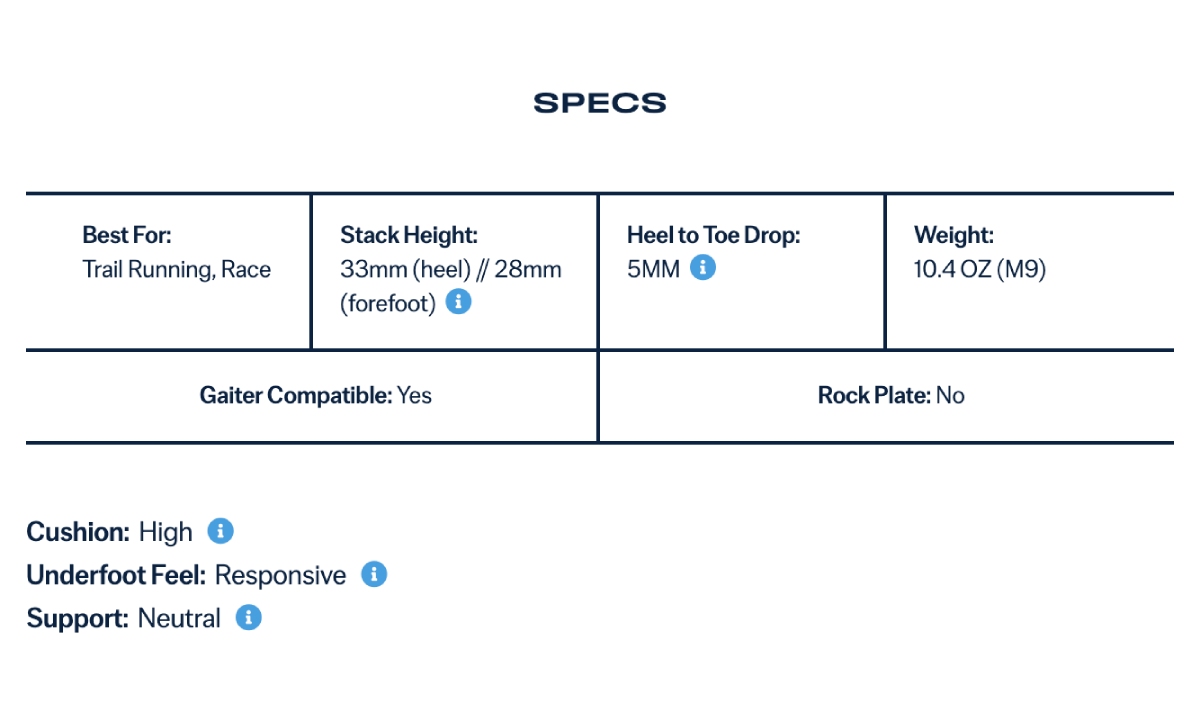Click the 5MM drop value
The height and width of the screenshot is (712, 1200).
tap(653, 269)
